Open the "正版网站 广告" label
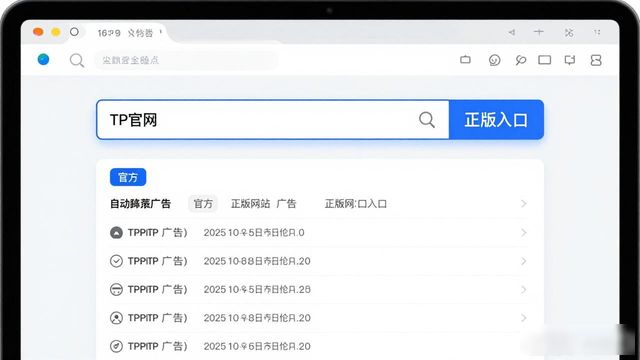This screenshot has width=640, height=360. tap(263, 204)
